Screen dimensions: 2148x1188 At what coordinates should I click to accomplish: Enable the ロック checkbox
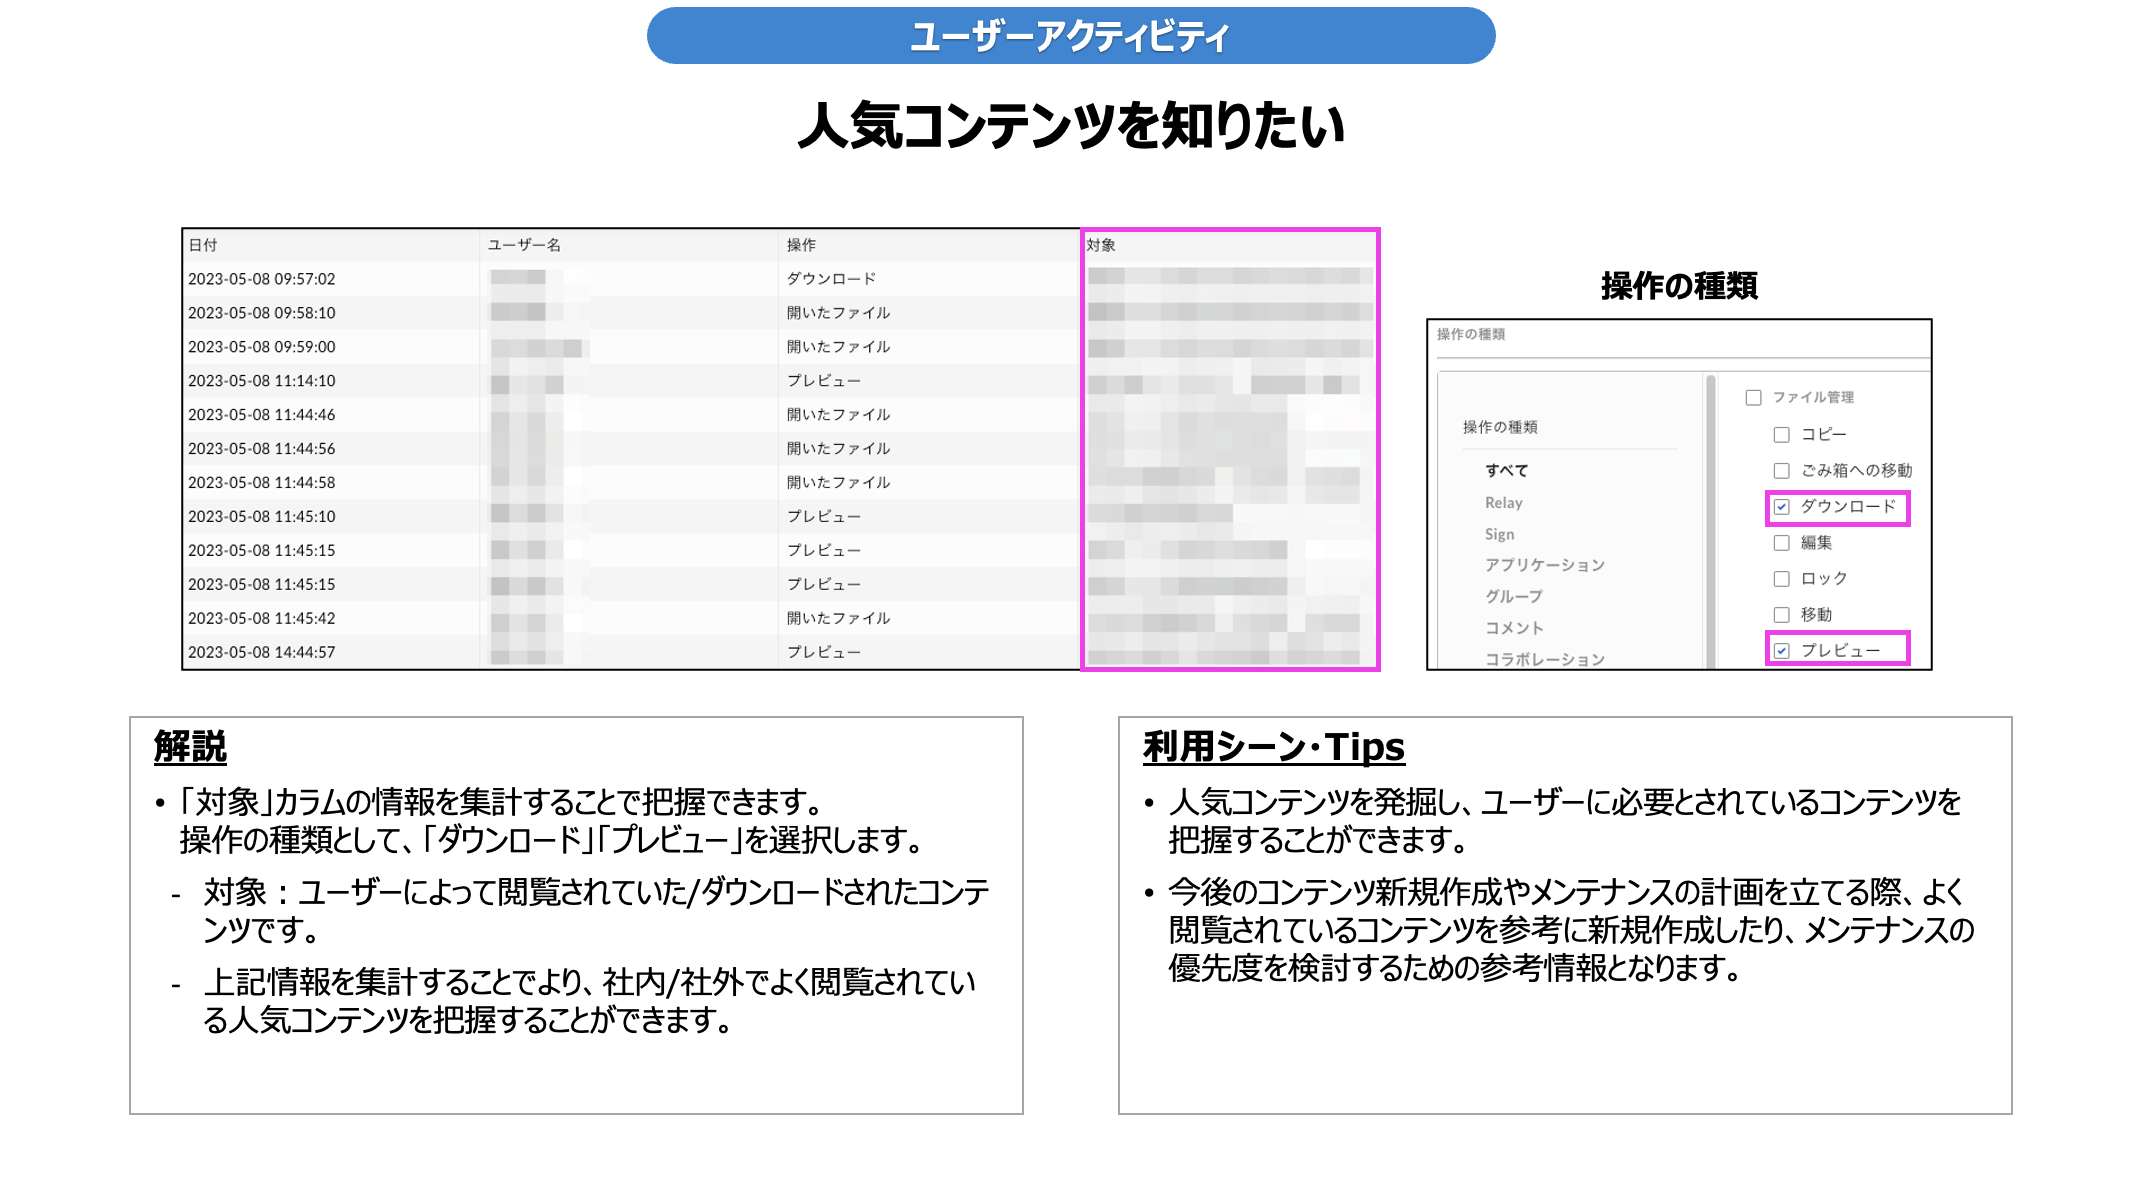pos(1781,579)
